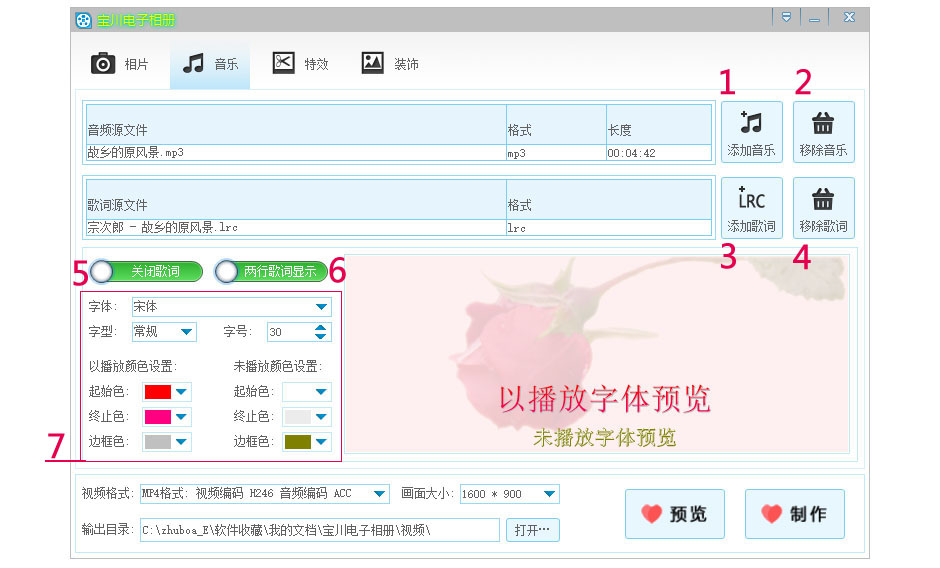Viewport: 940px width, 568px height.
Task: Click the 移除音乐 trash button
Action: click(x=823, y=132)
